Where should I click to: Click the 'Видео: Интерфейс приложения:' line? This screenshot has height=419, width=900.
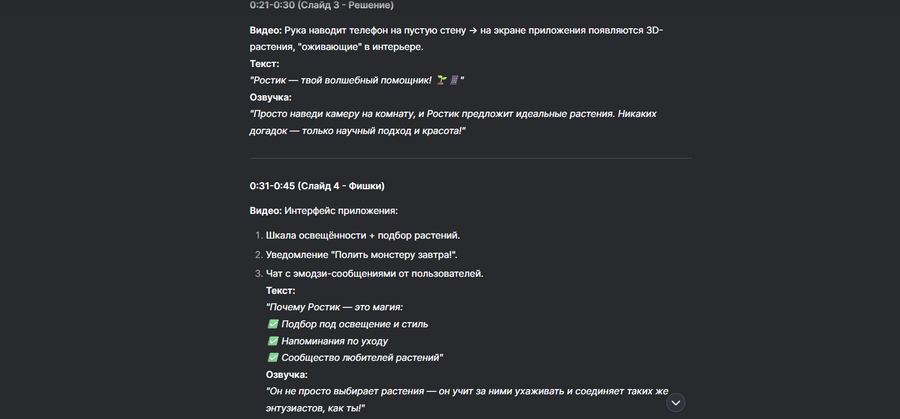tap(323, 211)
